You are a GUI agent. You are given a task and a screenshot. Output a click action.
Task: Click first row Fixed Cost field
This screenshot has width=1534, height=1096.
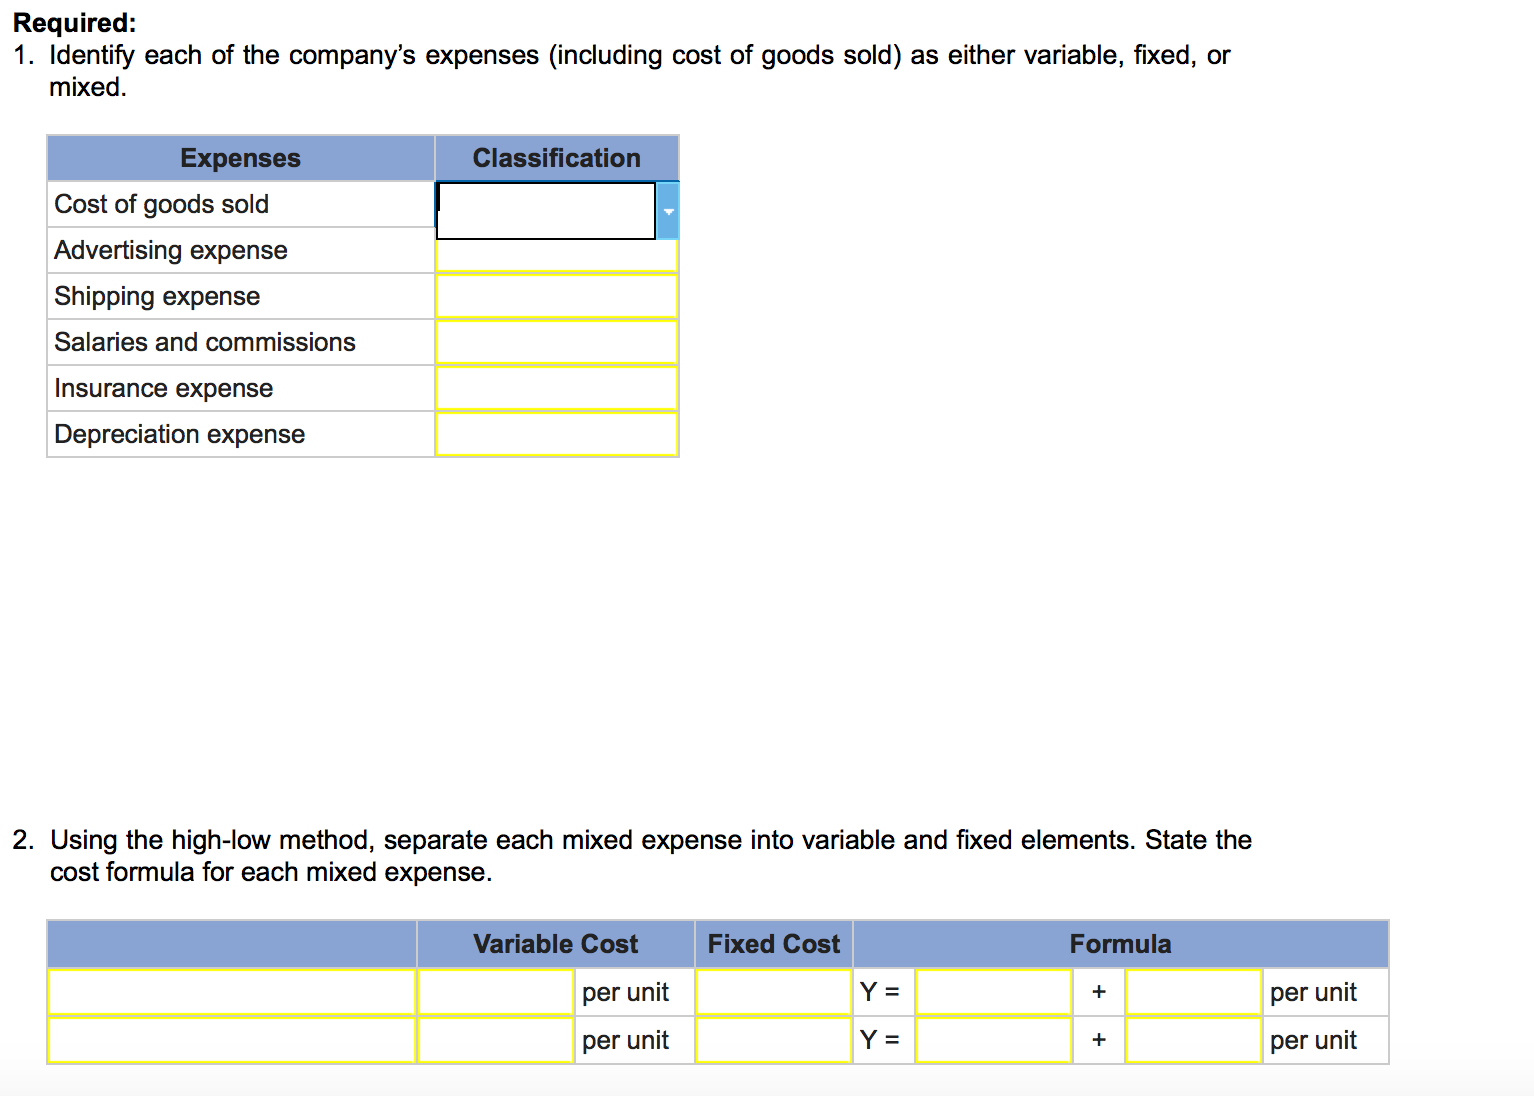click(x=774, y=992)
